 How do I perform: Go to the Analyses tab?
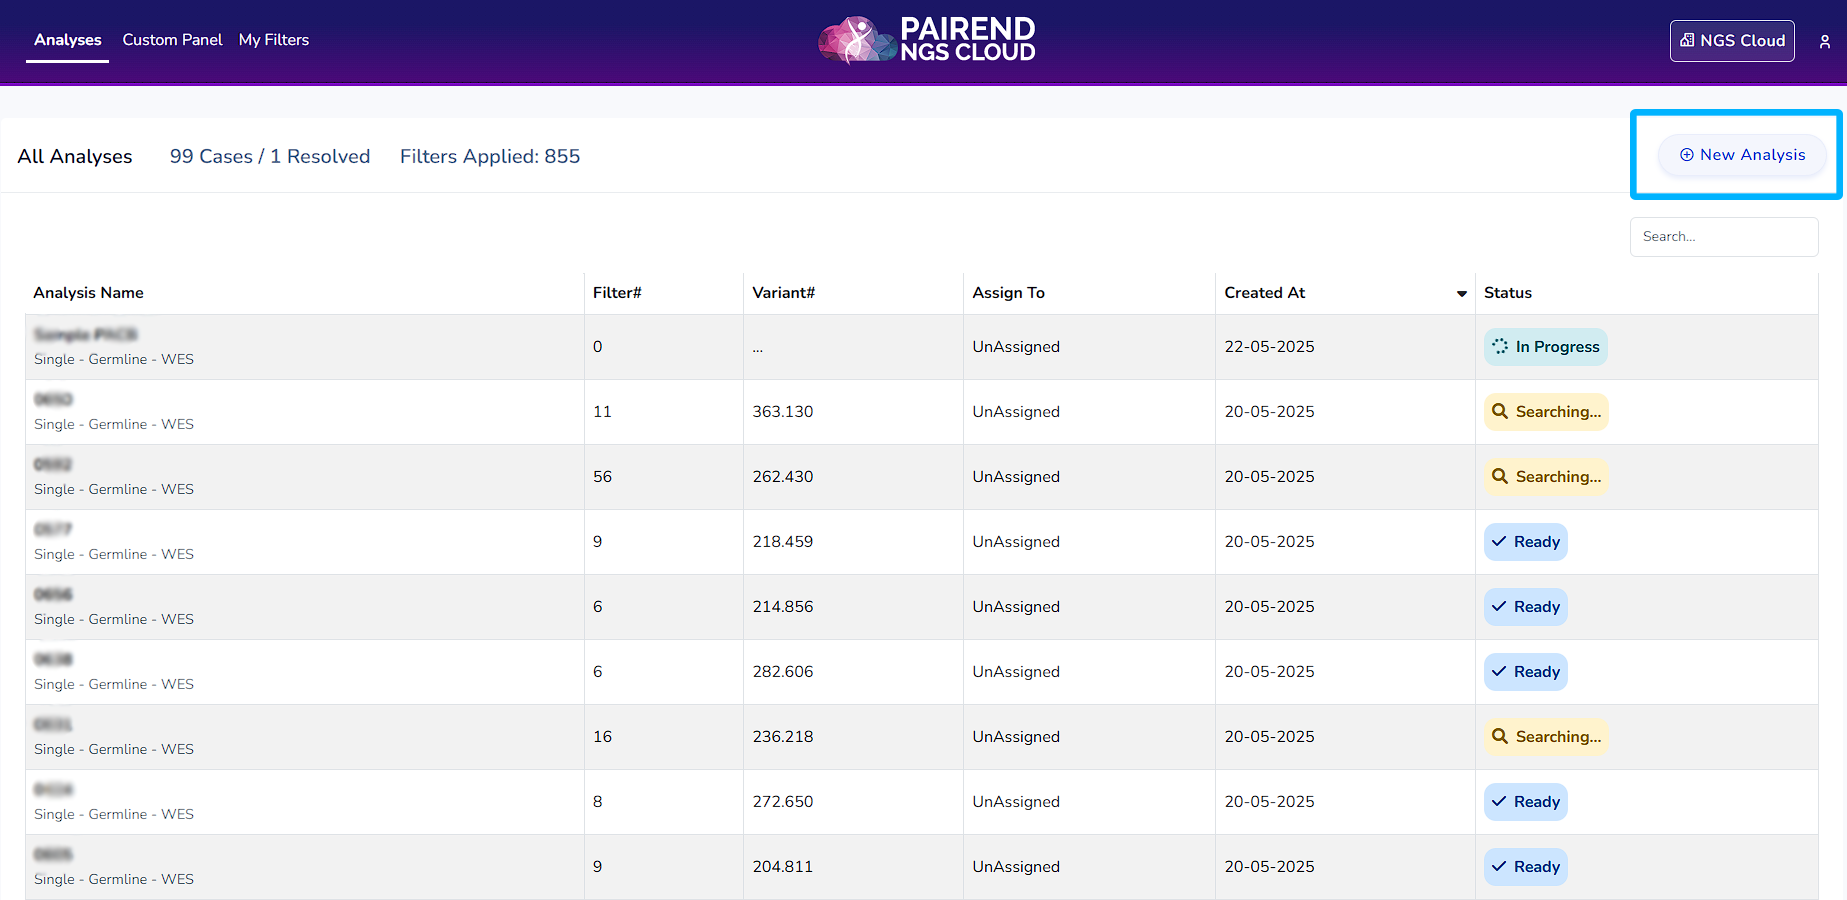67,40
